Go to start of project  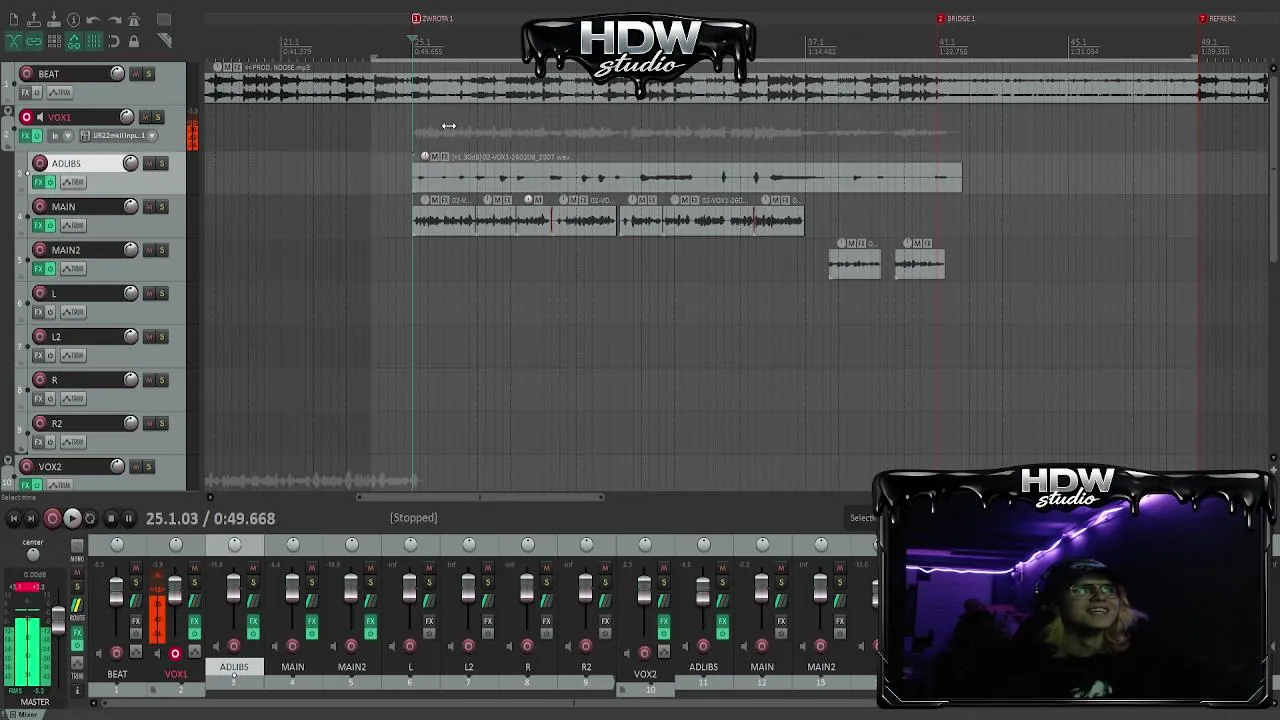pyautogui.click(x=13, y=518)
